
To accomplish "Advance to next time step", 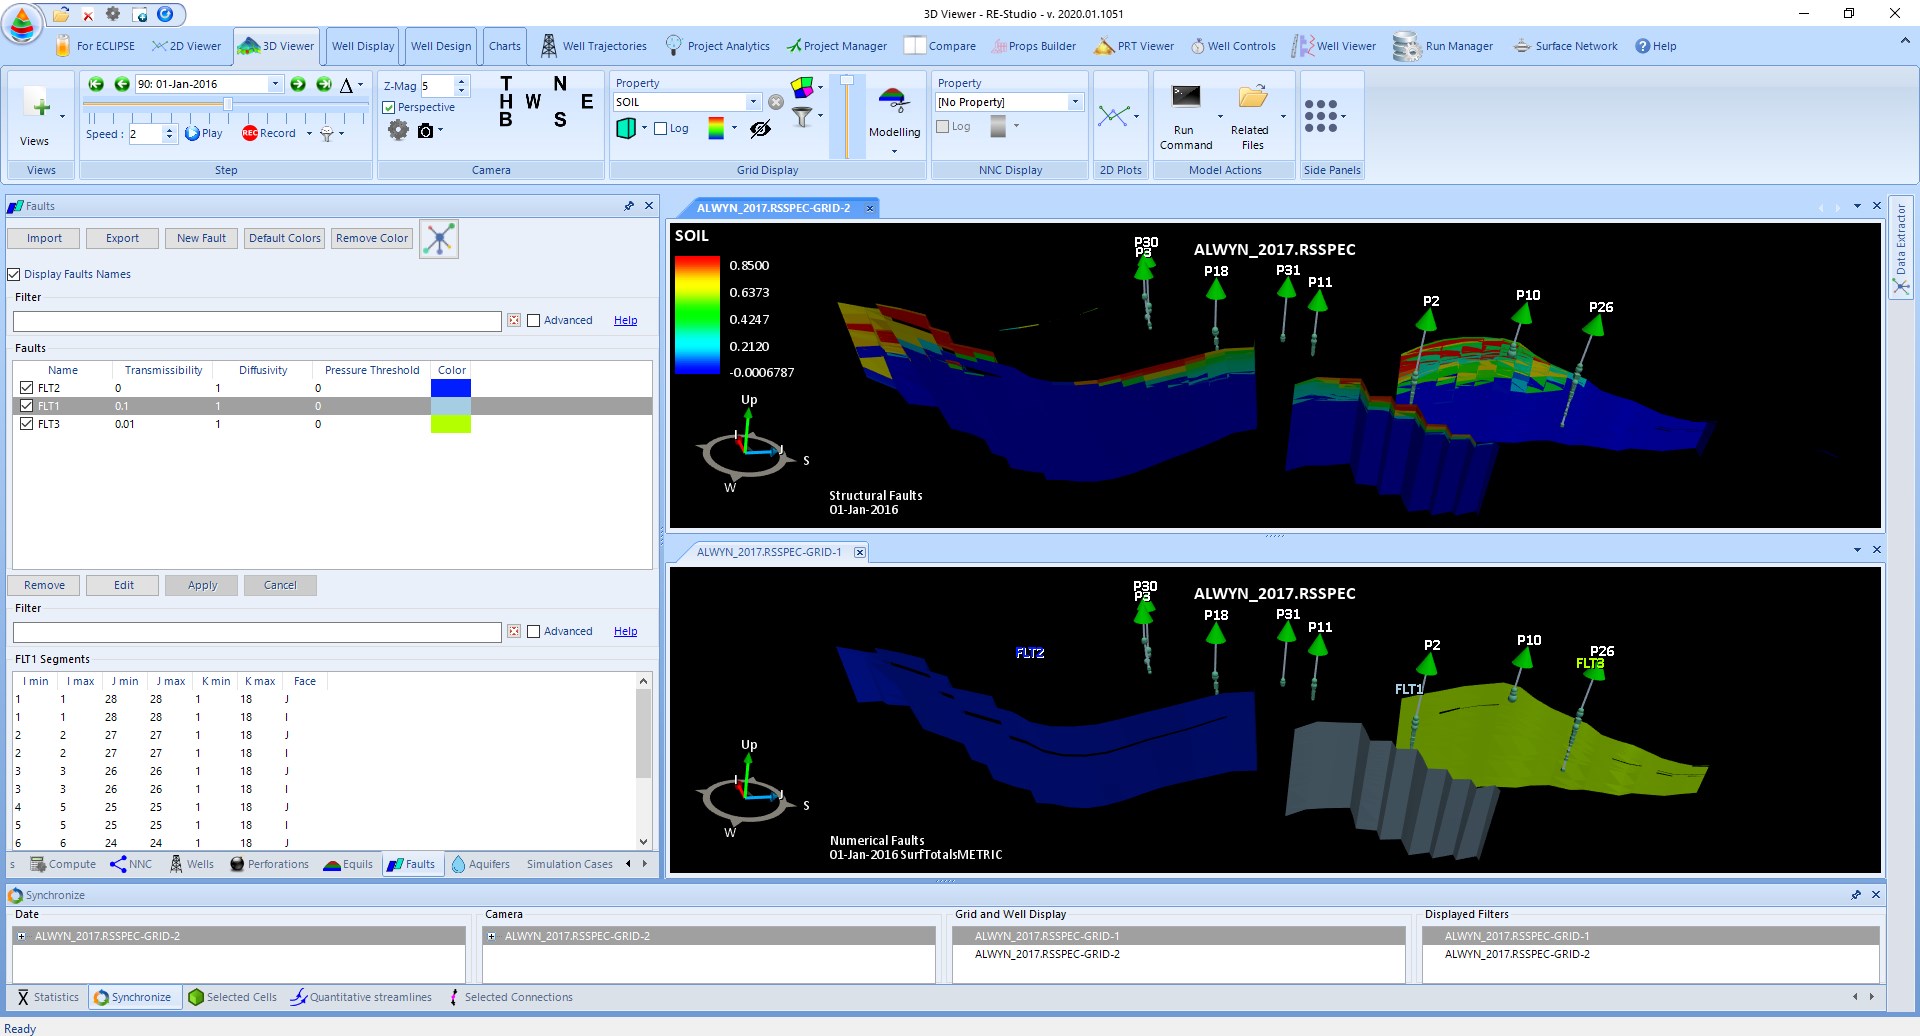I will coord(298,84).
